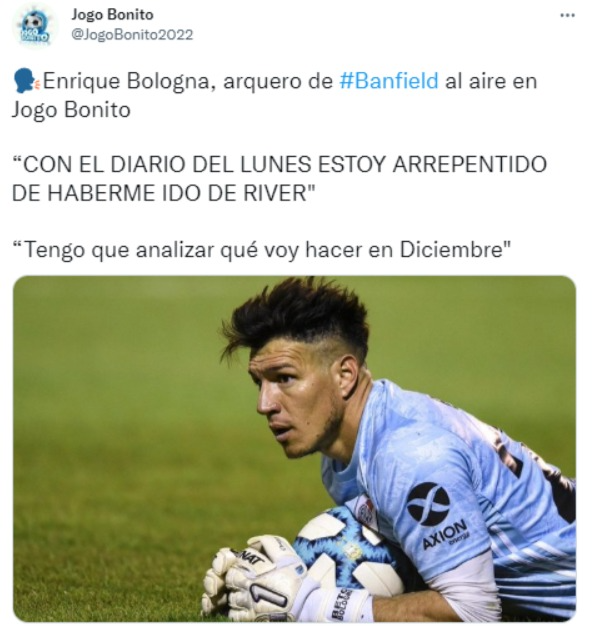Open the goalkeeper photo attachment
Screen dimensions: 593x627
(294, 449)
